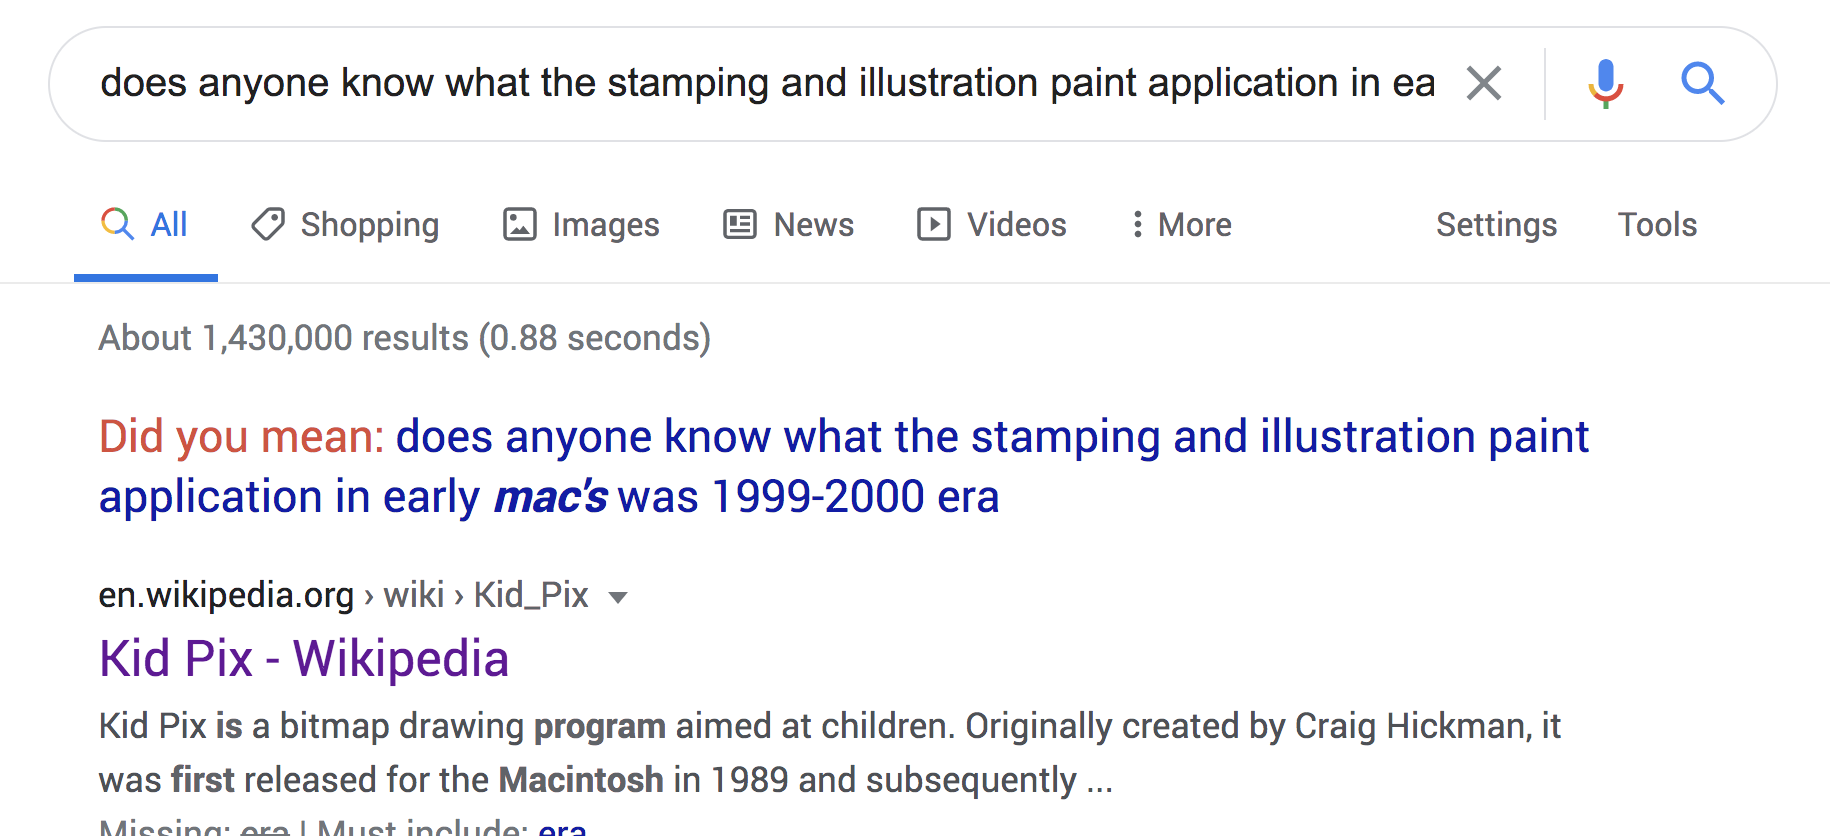Click the Images picture icon

coord(519,224)
